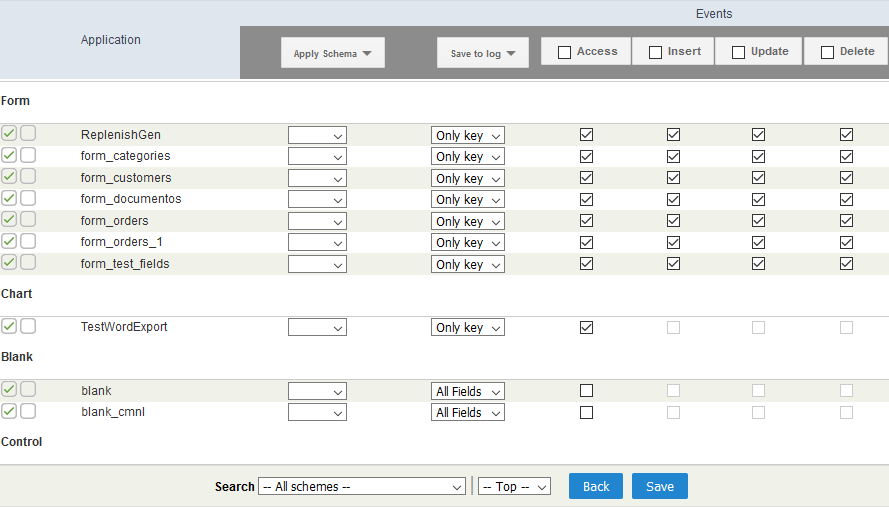
Task: Click green check-all icon for ReplenishGen row
Action: point(9,133)
